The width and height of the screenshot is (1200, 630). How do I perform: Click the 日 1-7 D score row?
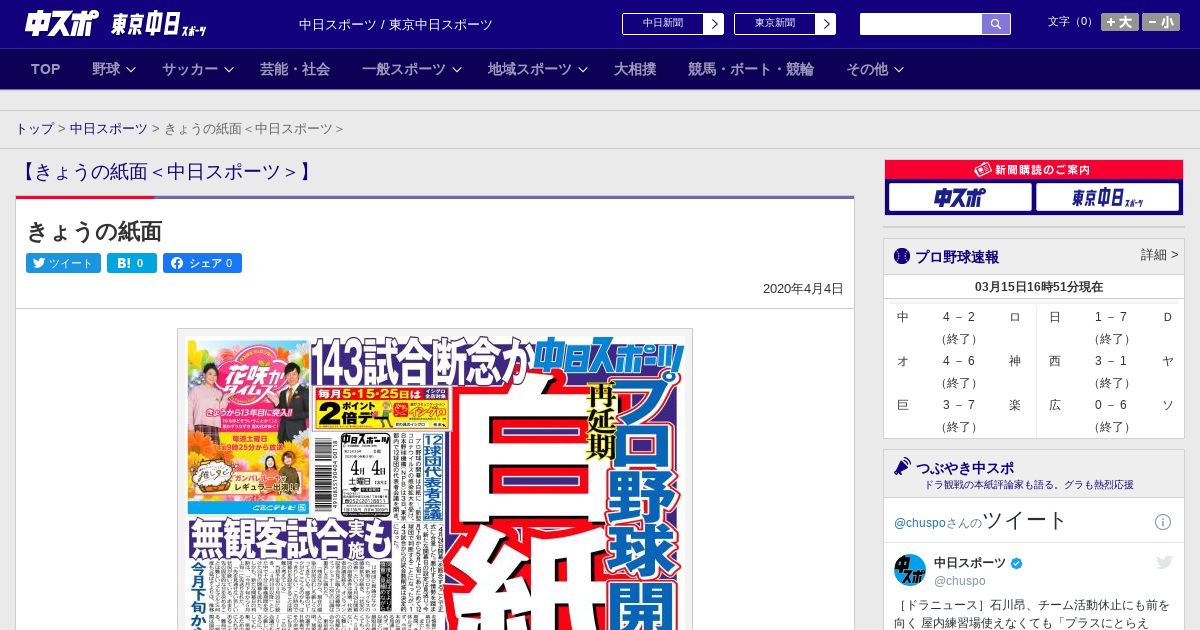click(x=1111, y=317)
